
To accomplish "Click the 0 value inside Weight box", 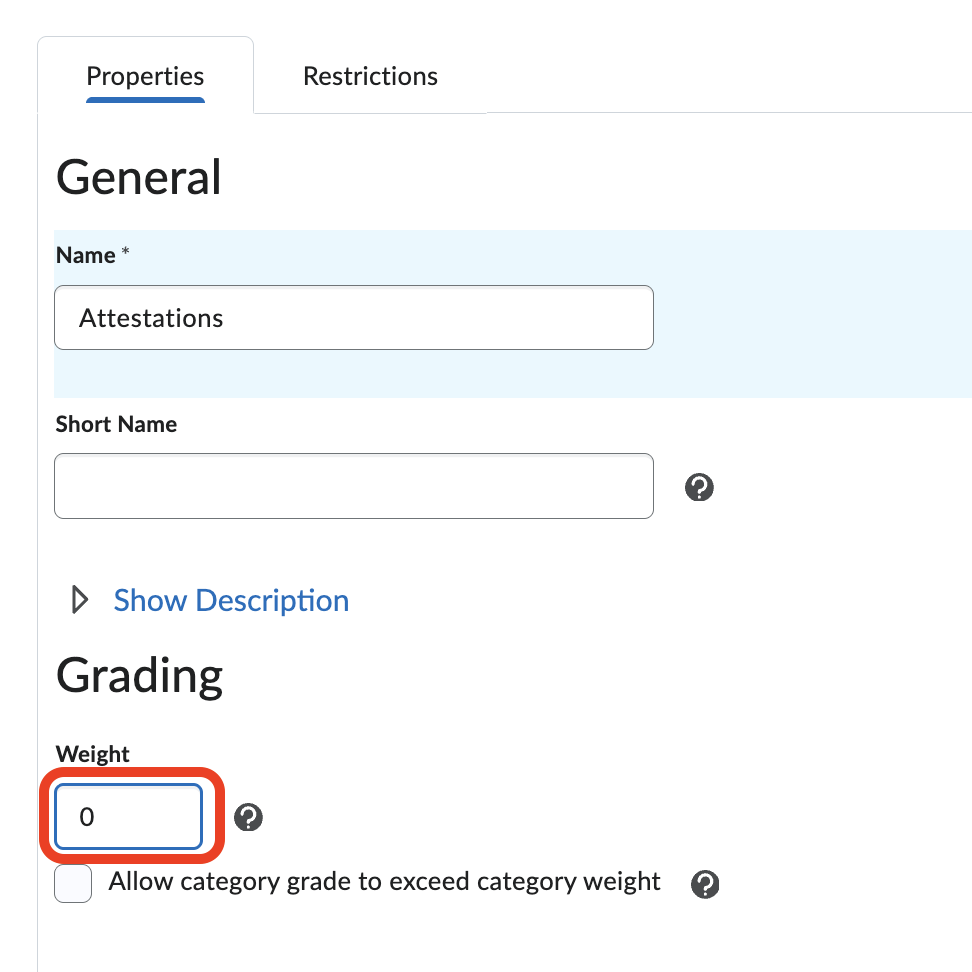I will [x=87, y=817].
